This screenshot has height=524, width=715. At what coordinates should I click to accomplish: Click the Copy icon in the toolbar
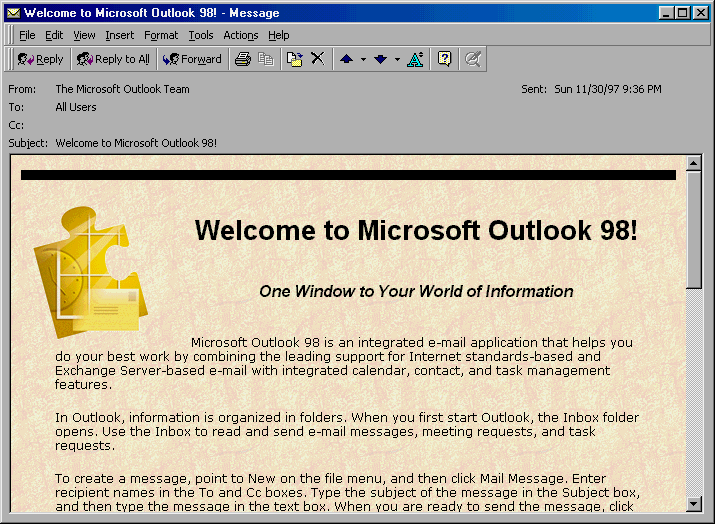(266, 59)
